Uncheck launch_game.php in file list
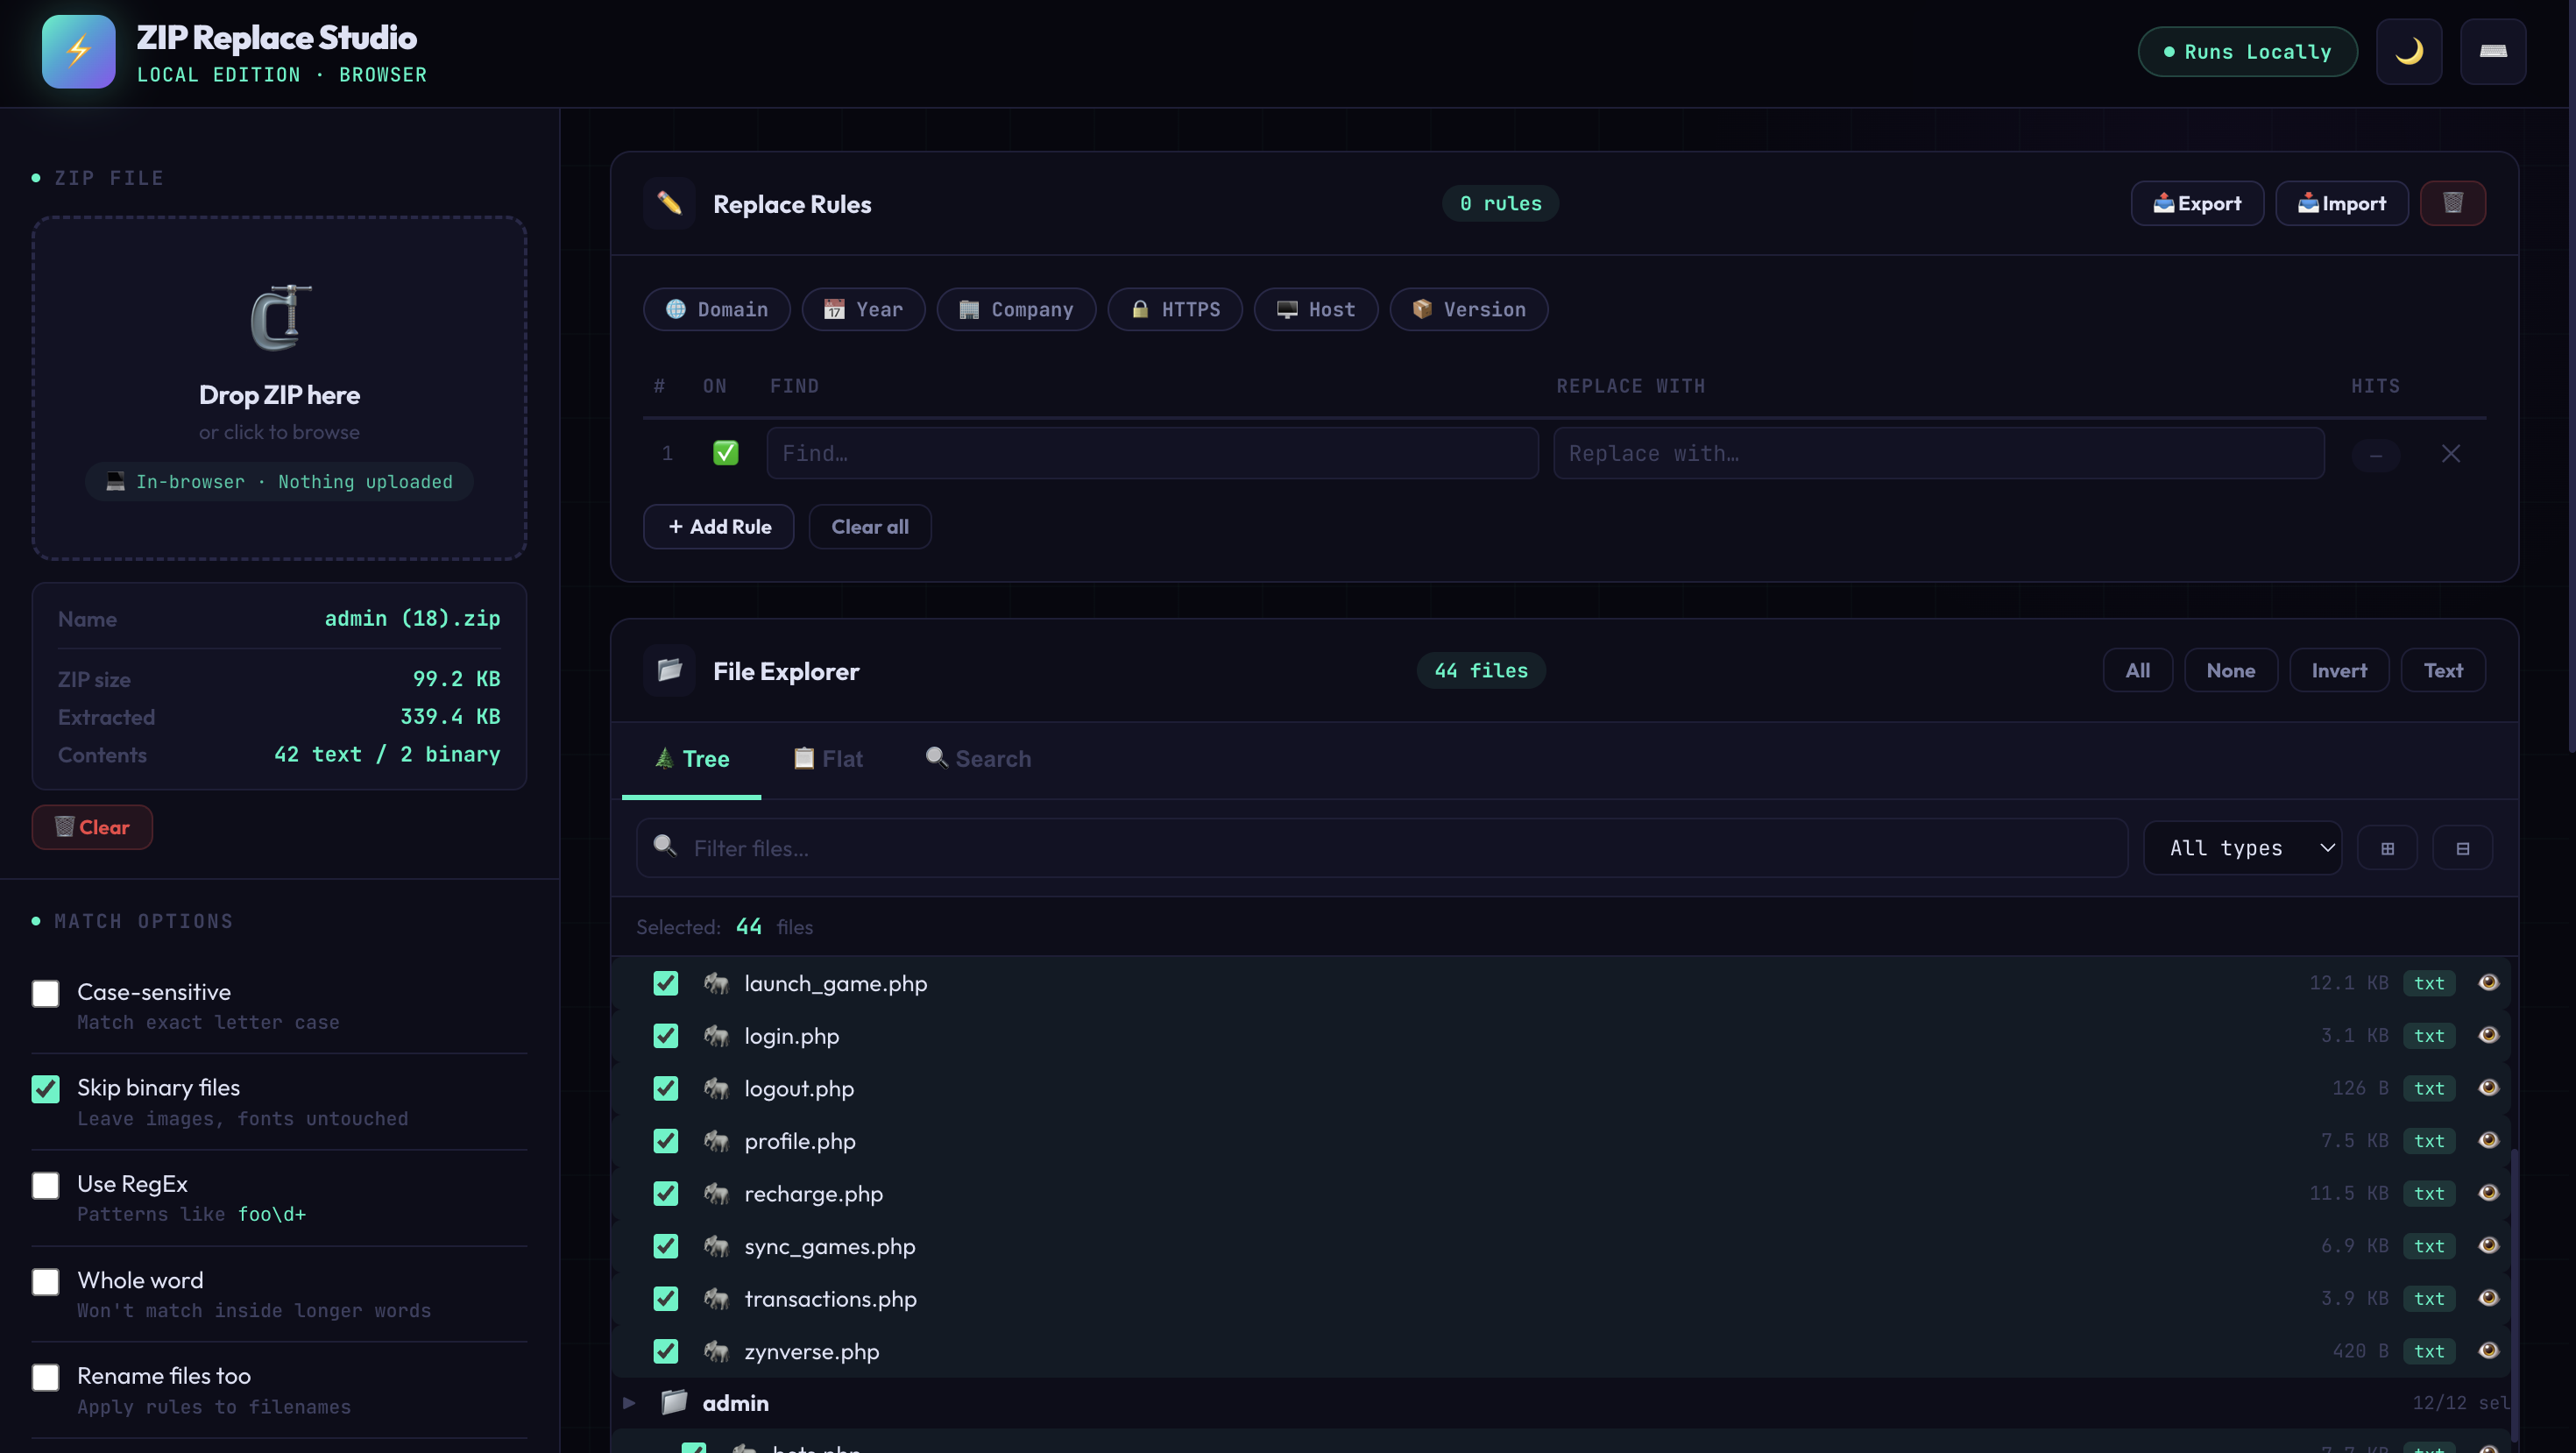Image resolution: width=2576 pixels, height=1453 pixels. pos(665,983)
